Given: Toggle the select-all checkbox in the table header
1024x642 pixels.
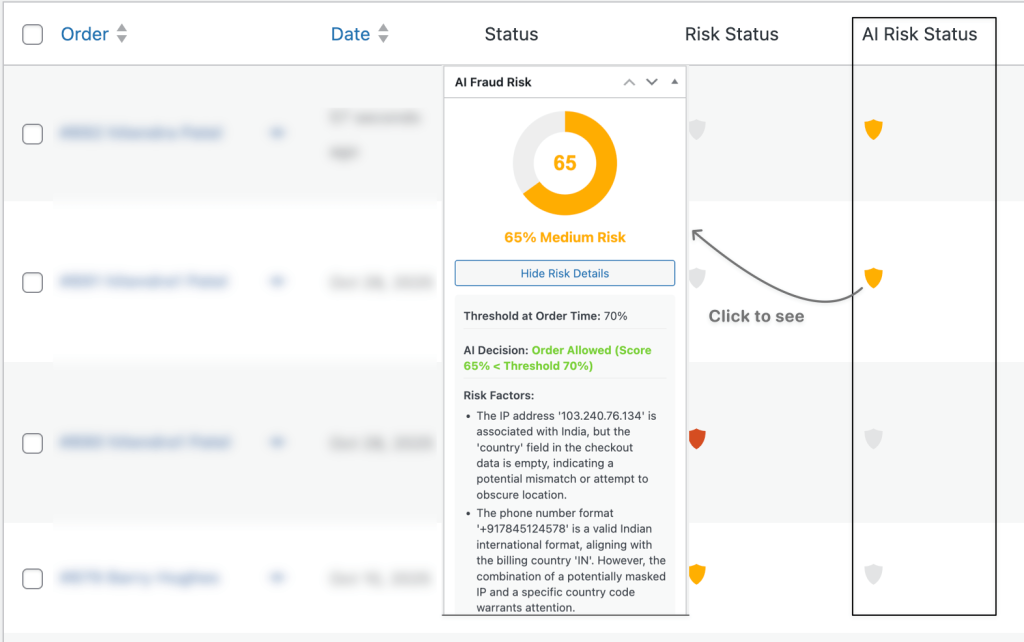Looking at the screenshot, I should [32, 33].
